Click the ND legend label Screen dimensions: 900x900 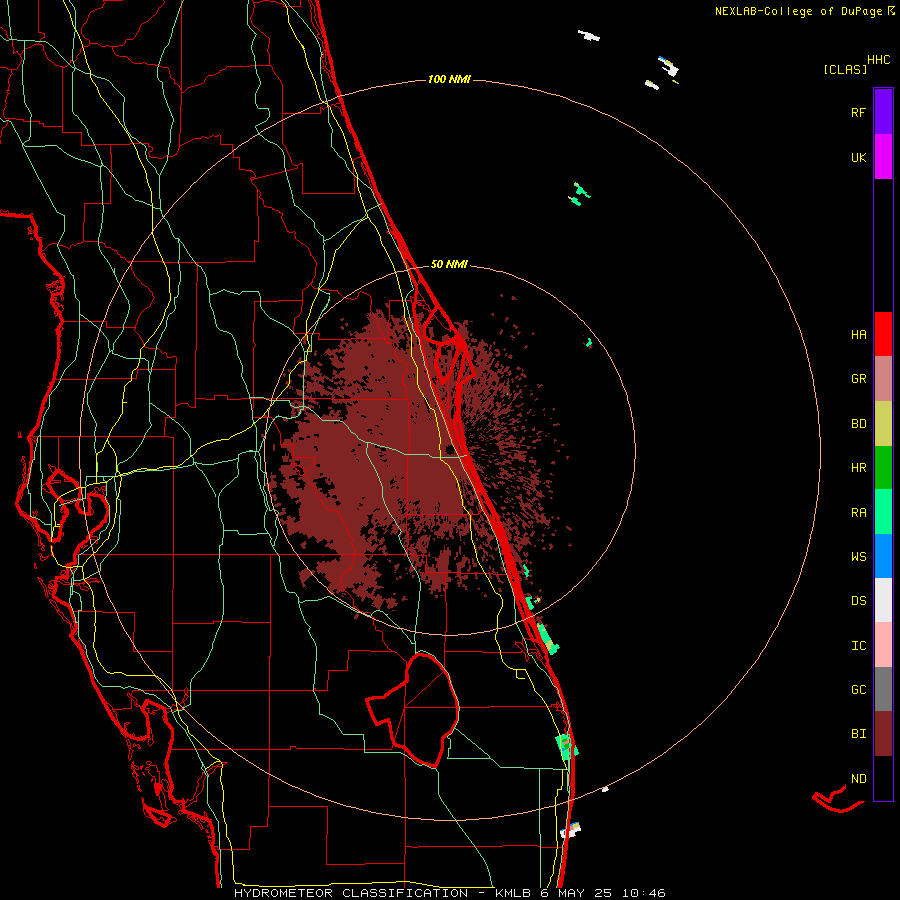858,778
